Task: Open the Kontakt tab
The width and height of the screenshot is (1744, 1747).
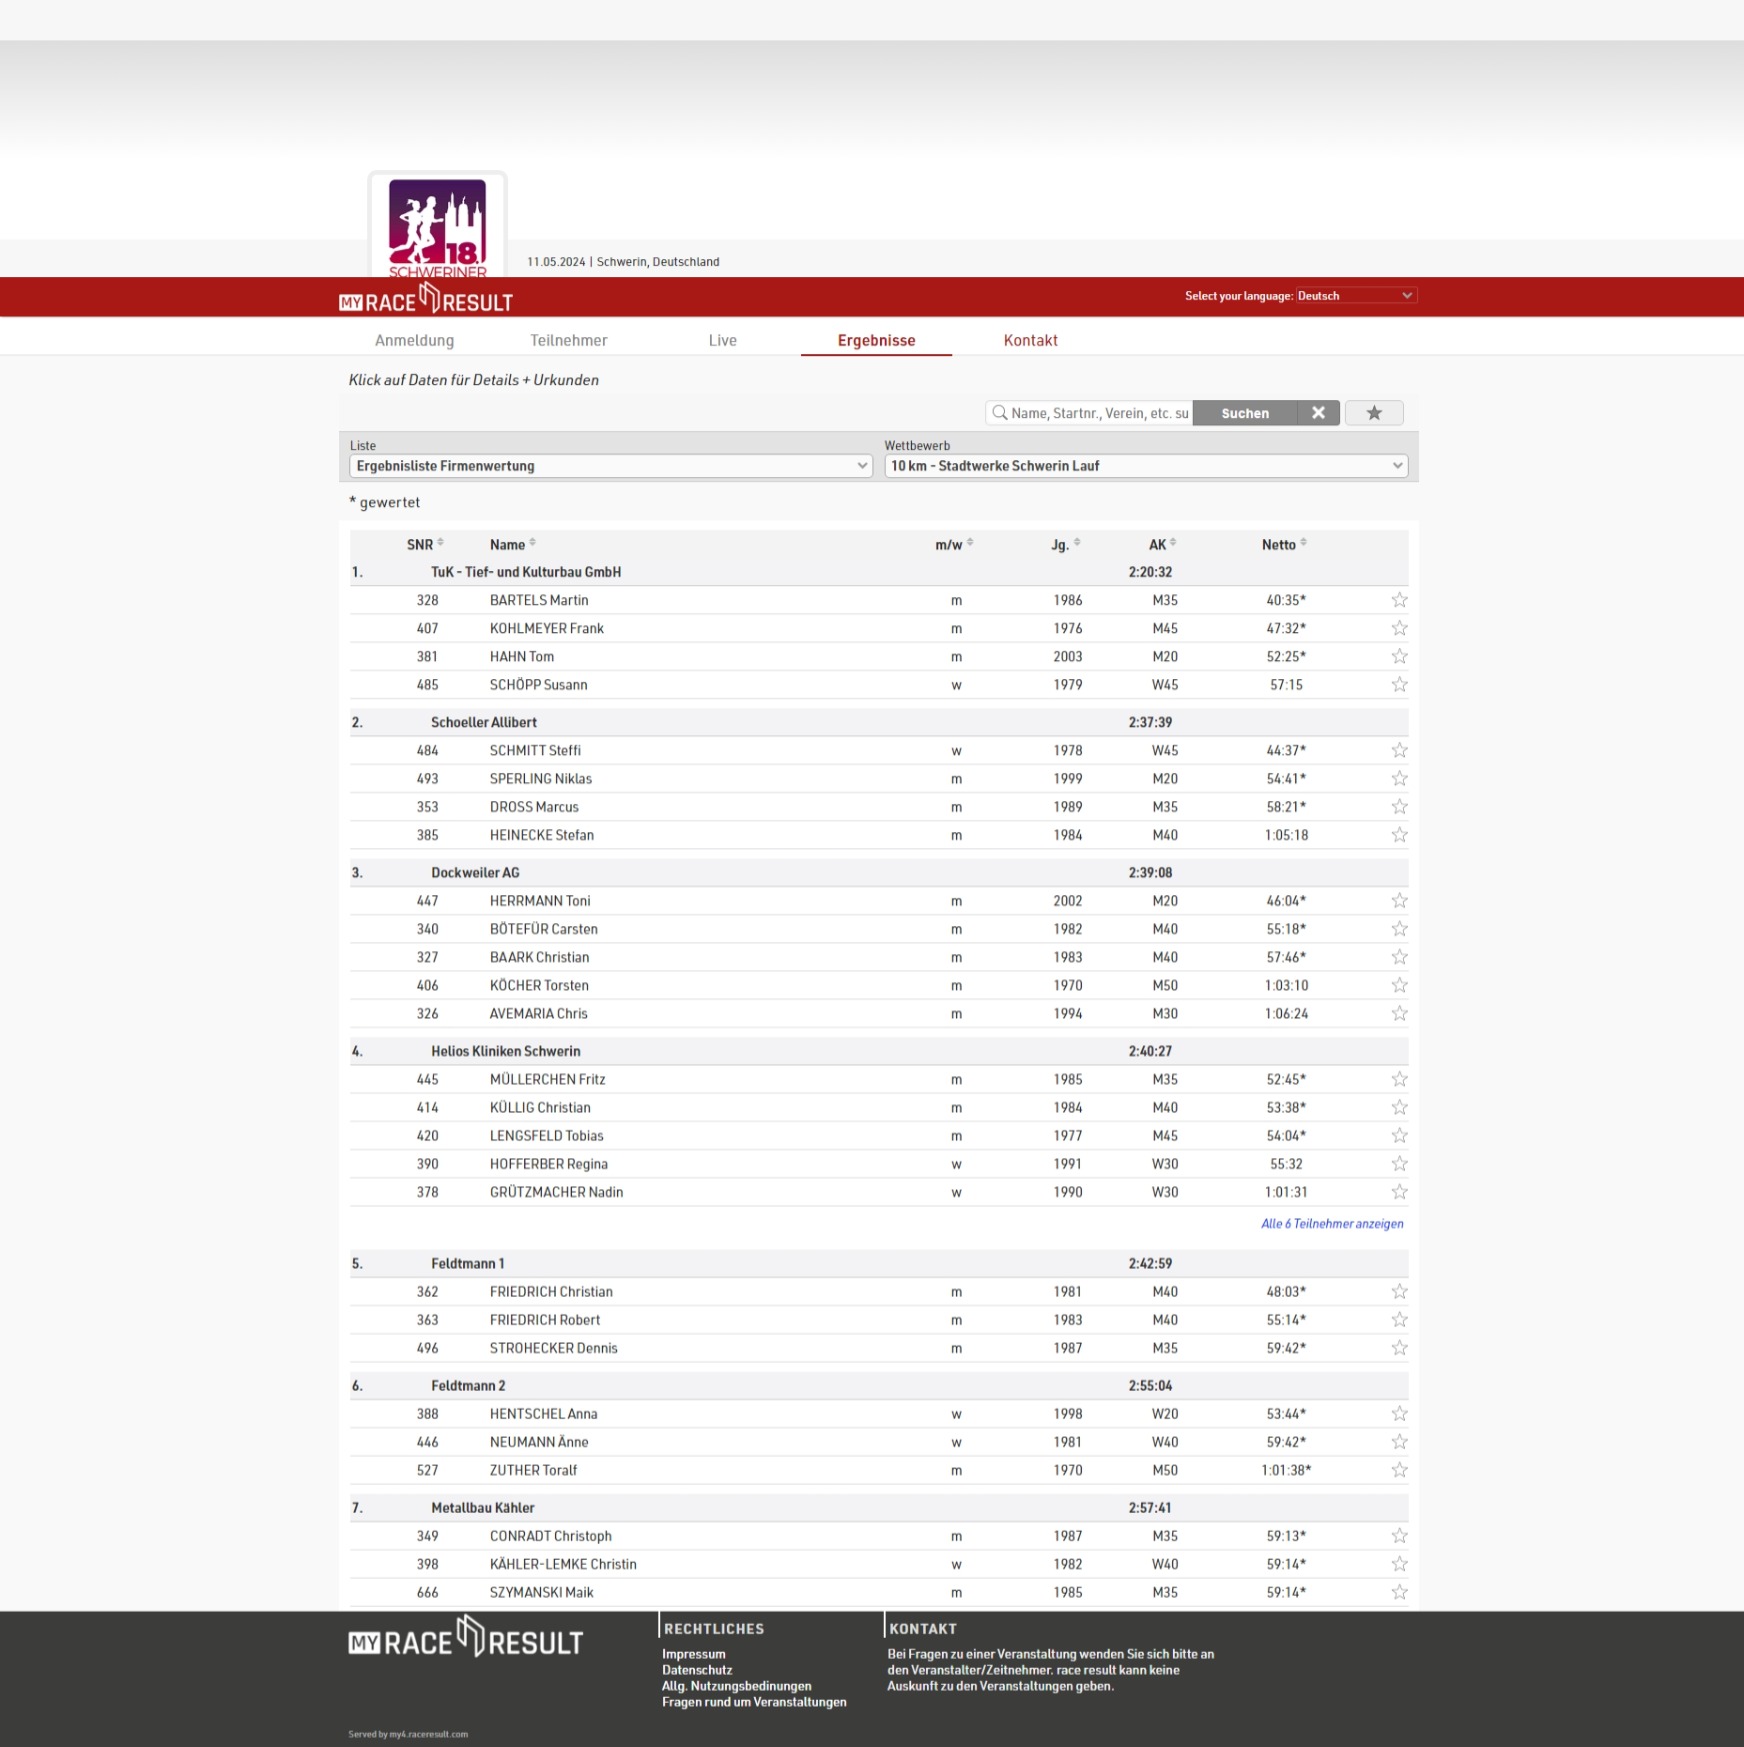Action: coord(1030,340)
